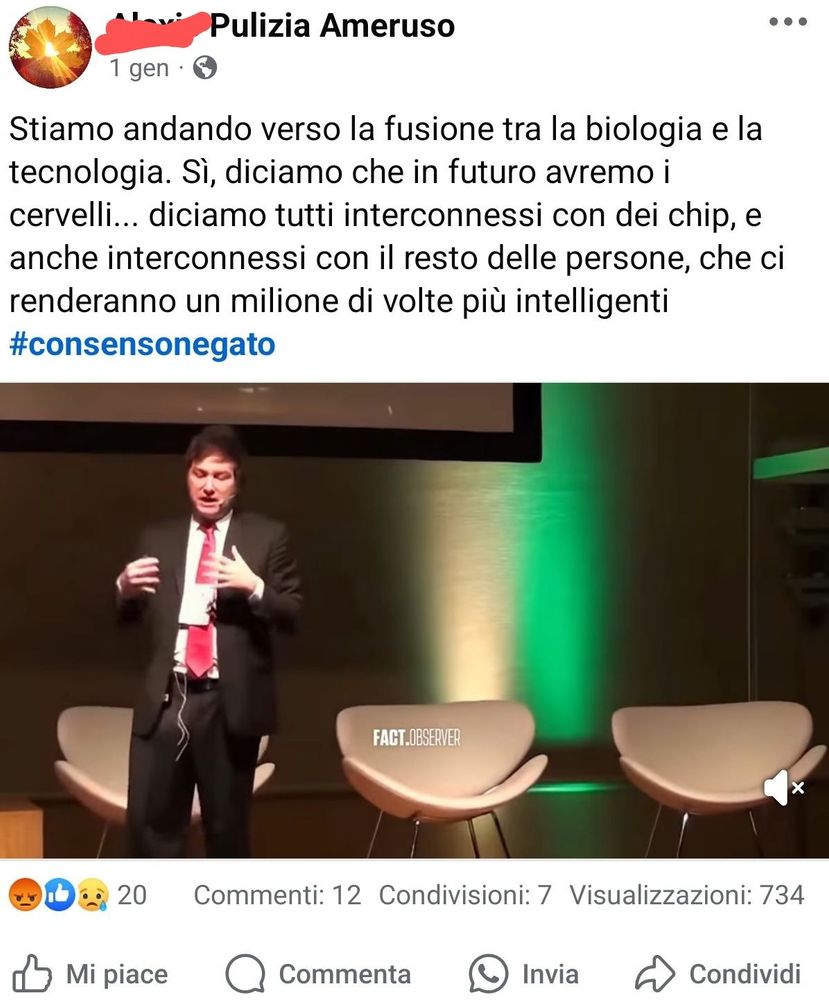The image size is (829, 1000).
Task: View the Condivisioni: 7 shares list
Action: pyautogui.click(x=465, y=895)
